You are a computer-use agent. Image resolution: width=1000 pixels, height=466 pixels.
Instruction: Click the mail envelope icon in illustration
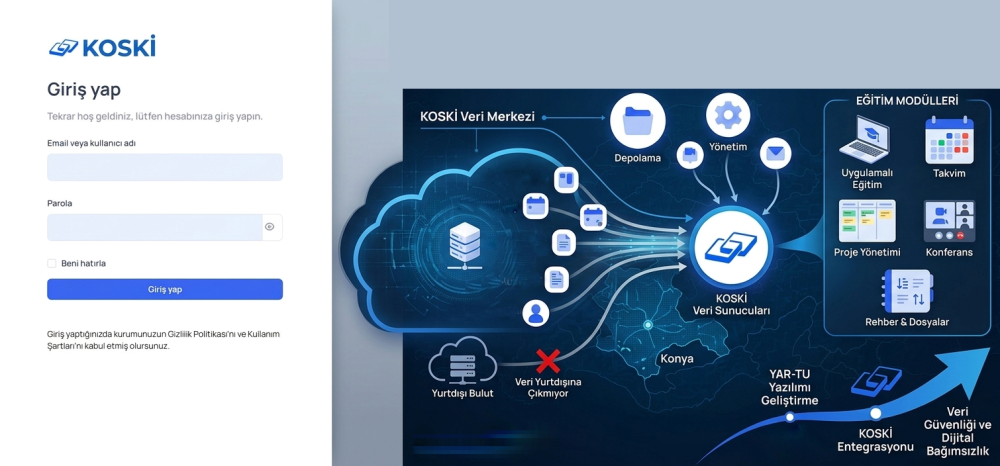tap(776, 153)
